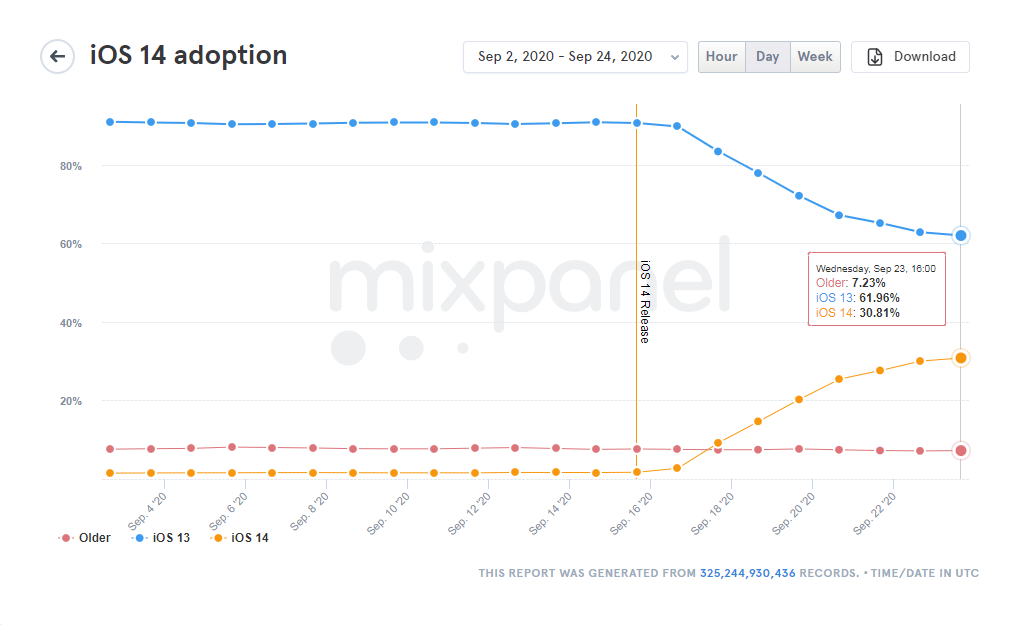
Task: Switch to Week granularity
Action: (x=815, y=57)
